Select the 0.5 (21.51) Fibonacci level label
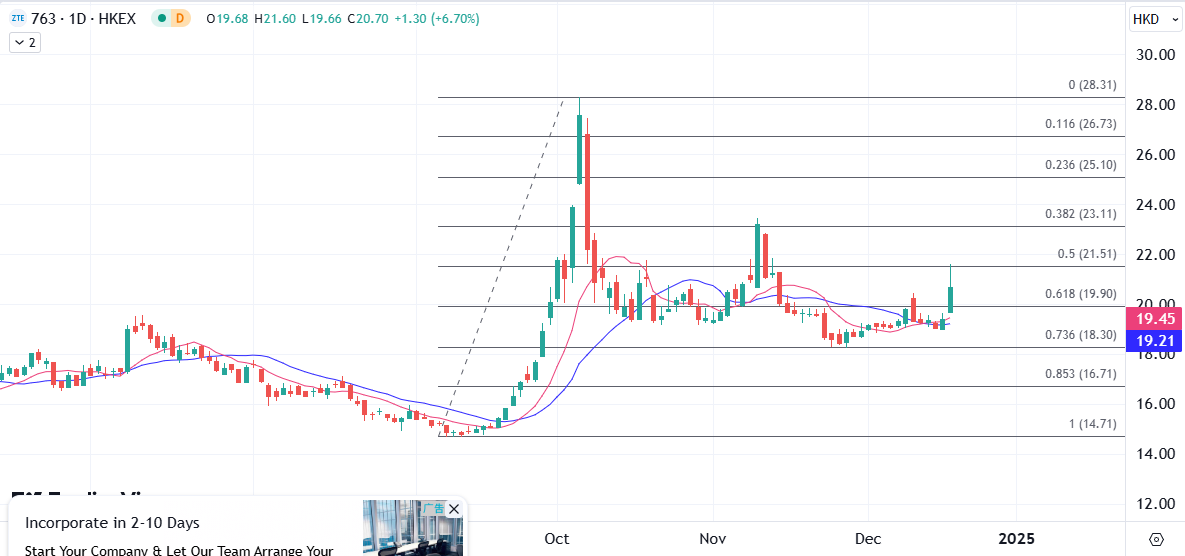 click(x=1086, y=254)
